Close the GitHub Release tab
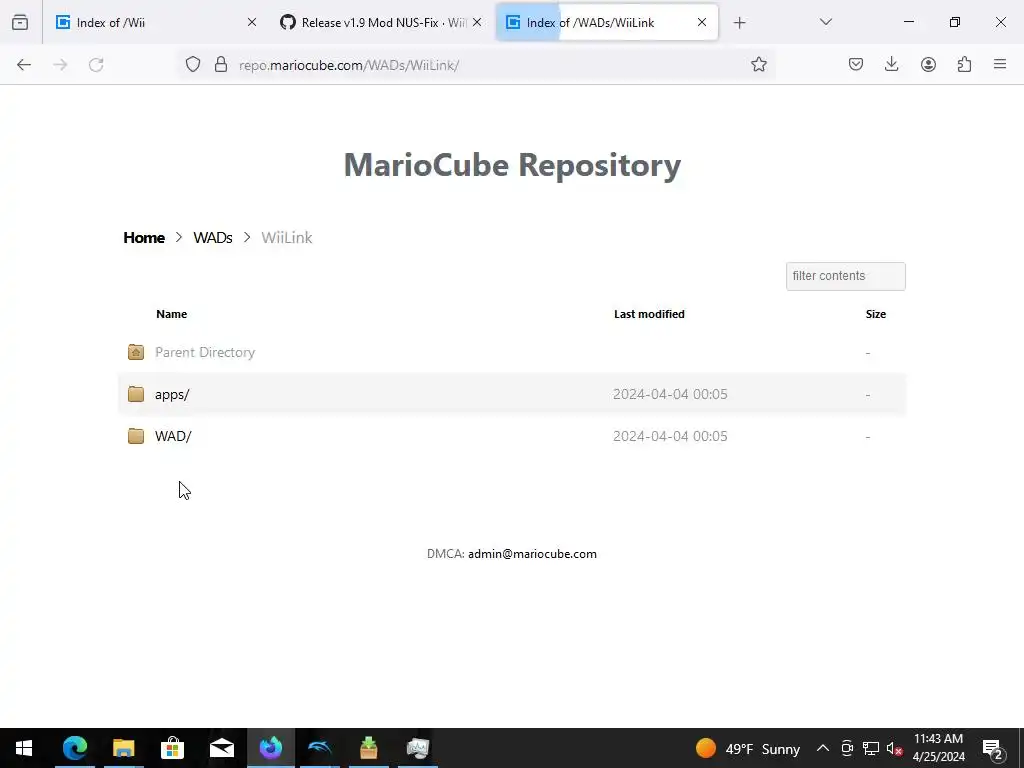 477,22
